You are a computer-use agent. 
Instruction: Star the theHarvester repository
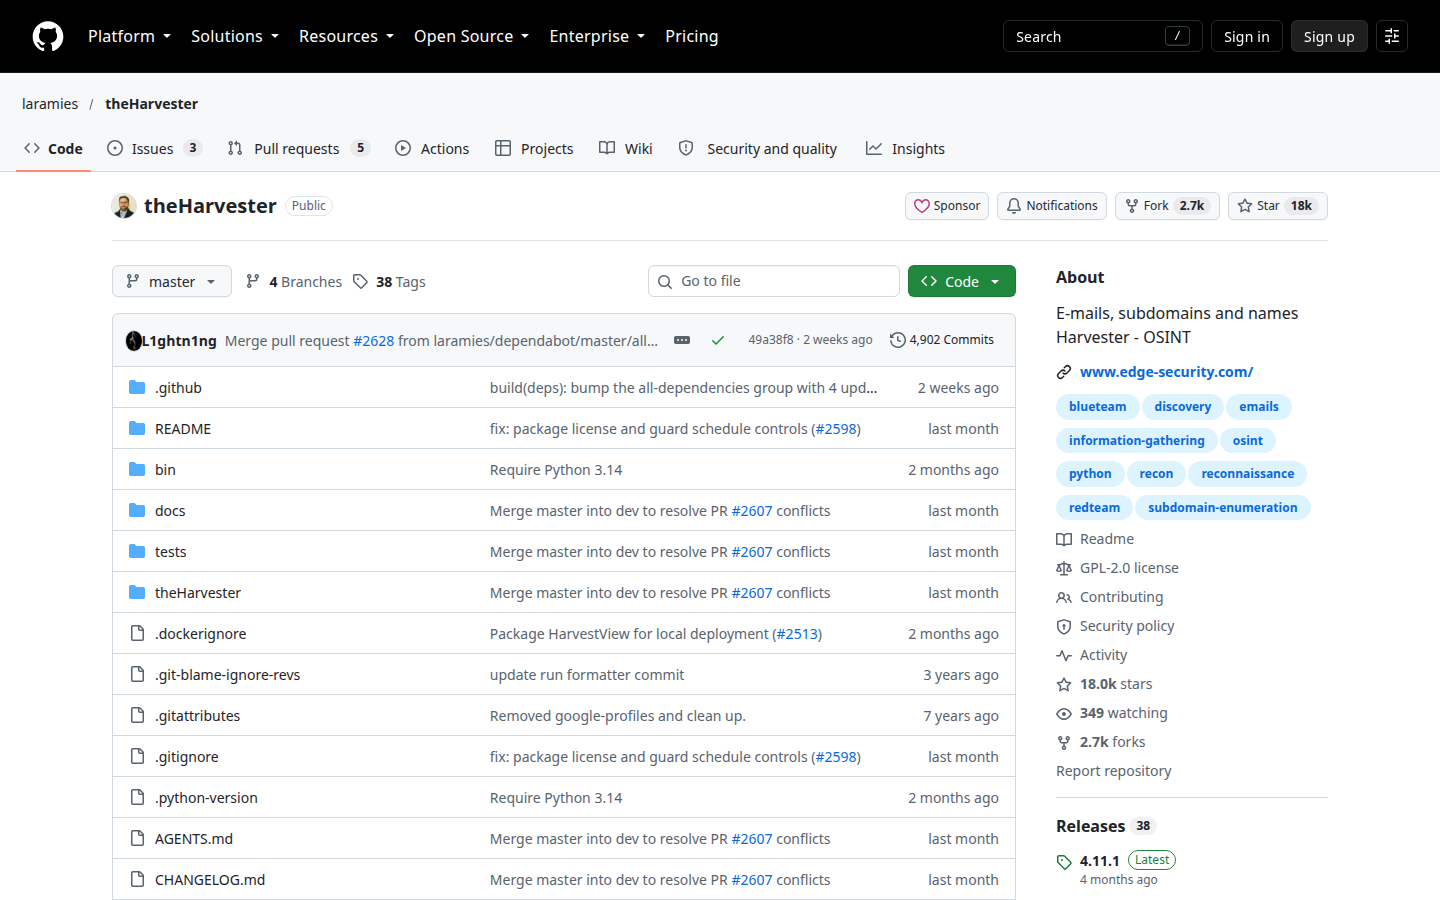1278,206
